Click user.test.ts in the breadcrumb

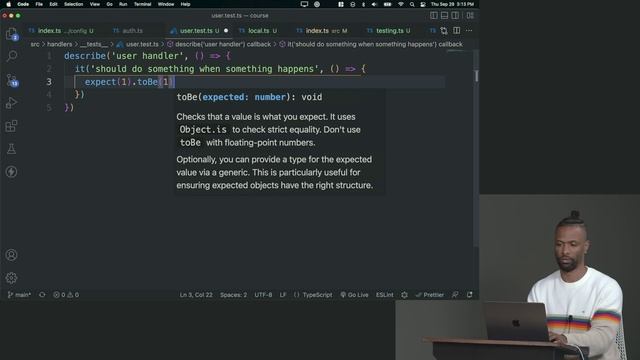(142, 44)
